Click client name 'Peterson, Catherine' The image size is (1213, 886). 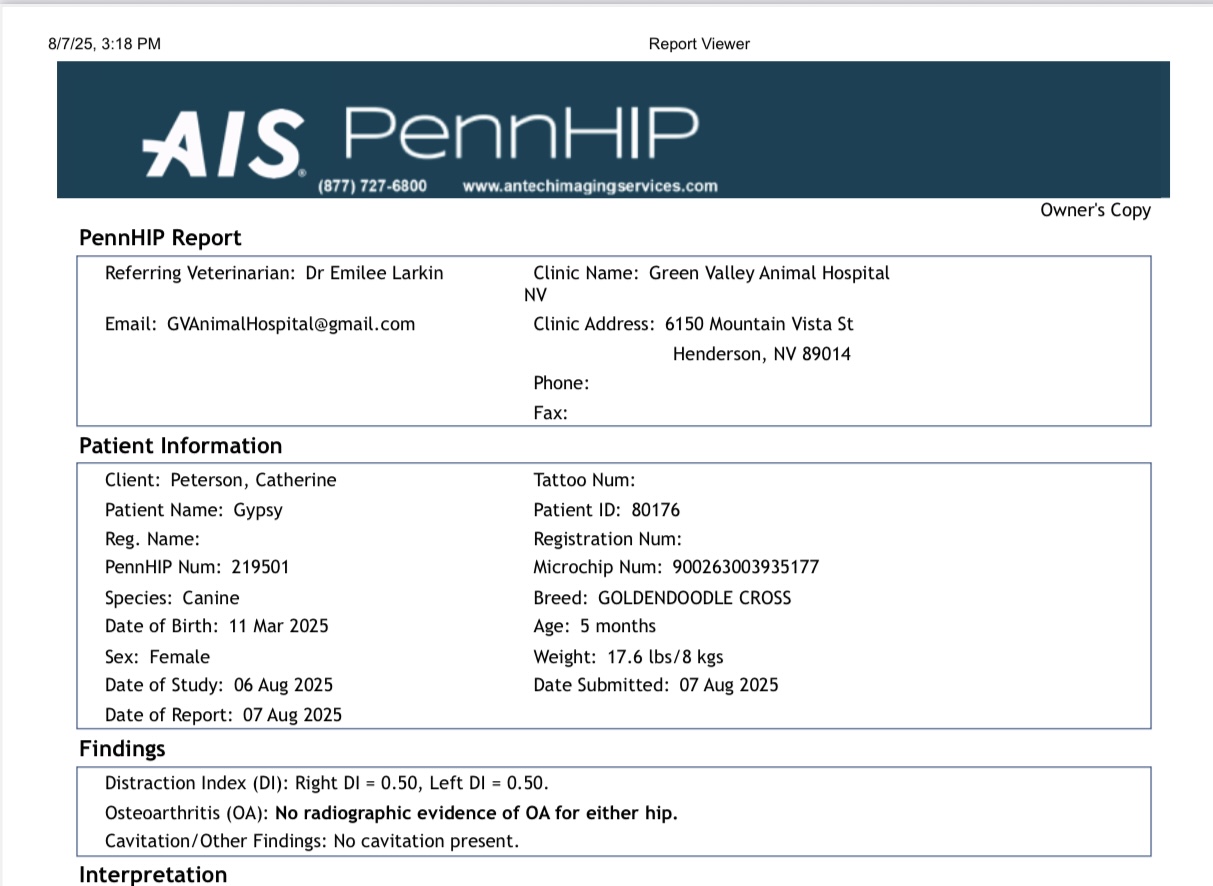(x=253, y=480)
